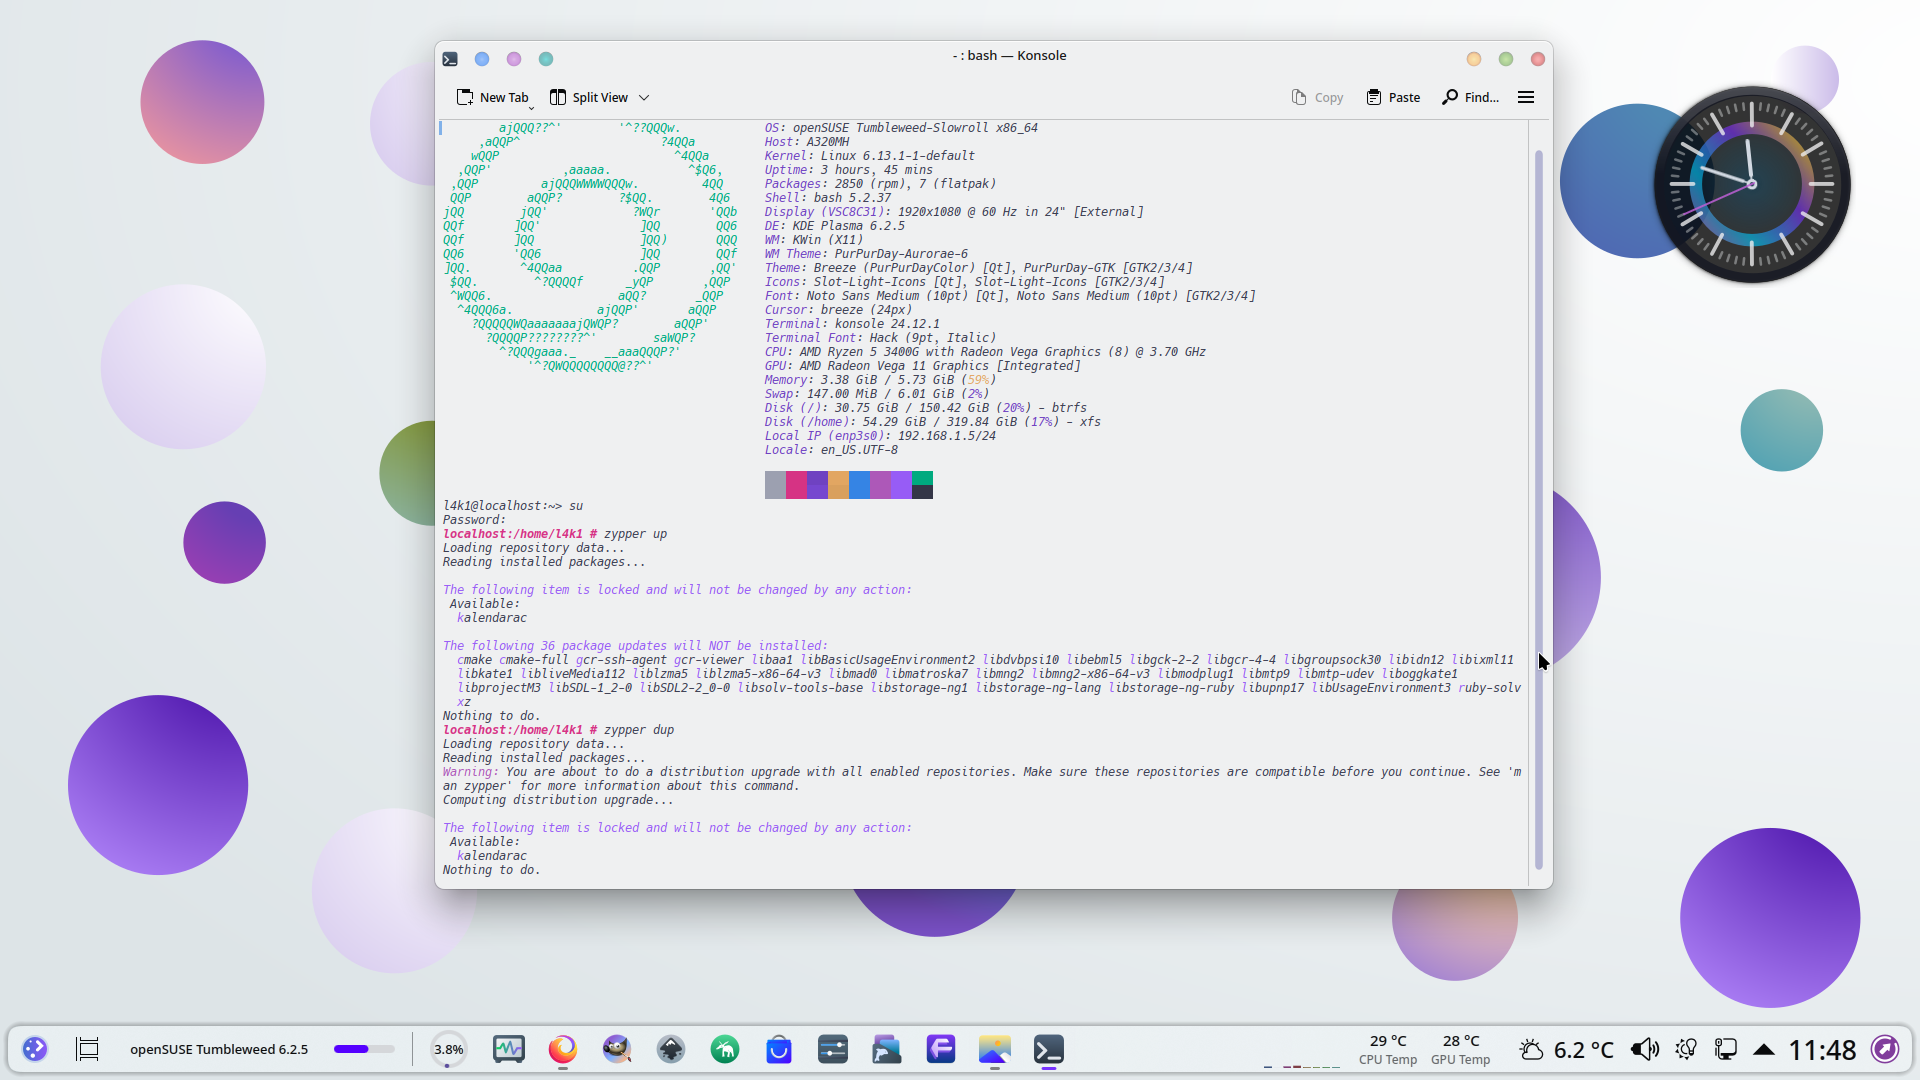1920x1080 pixels.
Task: Click the 'Locale: en_US.UTF-8' line
Action: pos(831,450)
